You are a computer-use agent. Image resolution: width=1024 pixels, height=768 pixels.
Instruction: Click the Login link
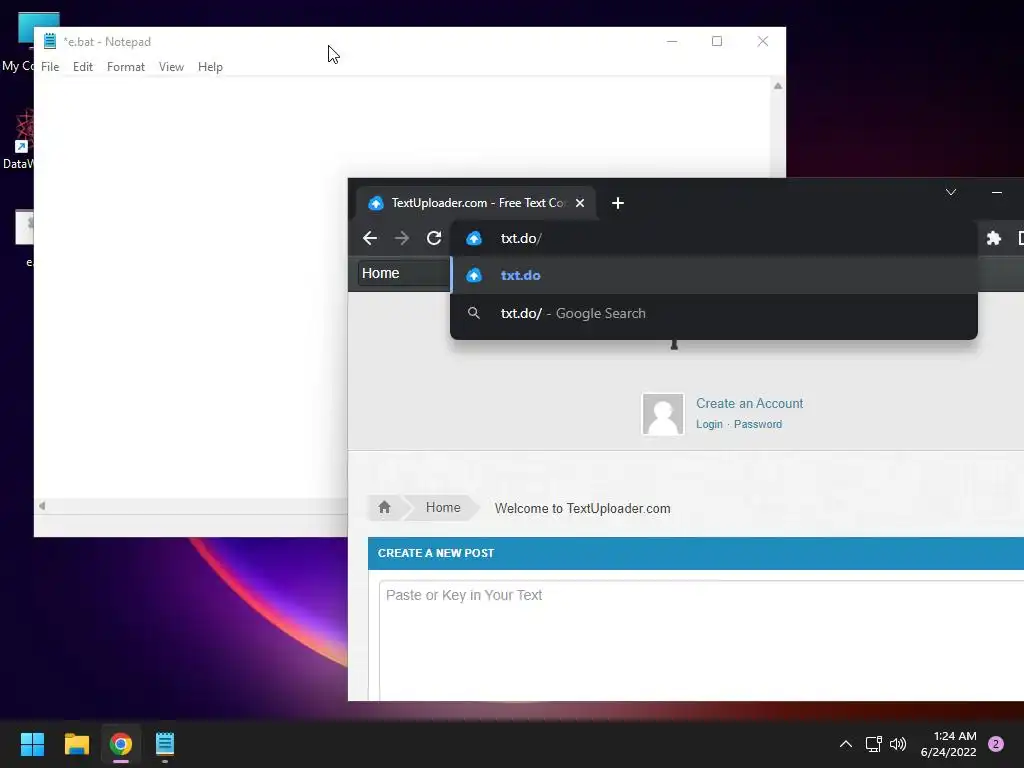(709, 424)
